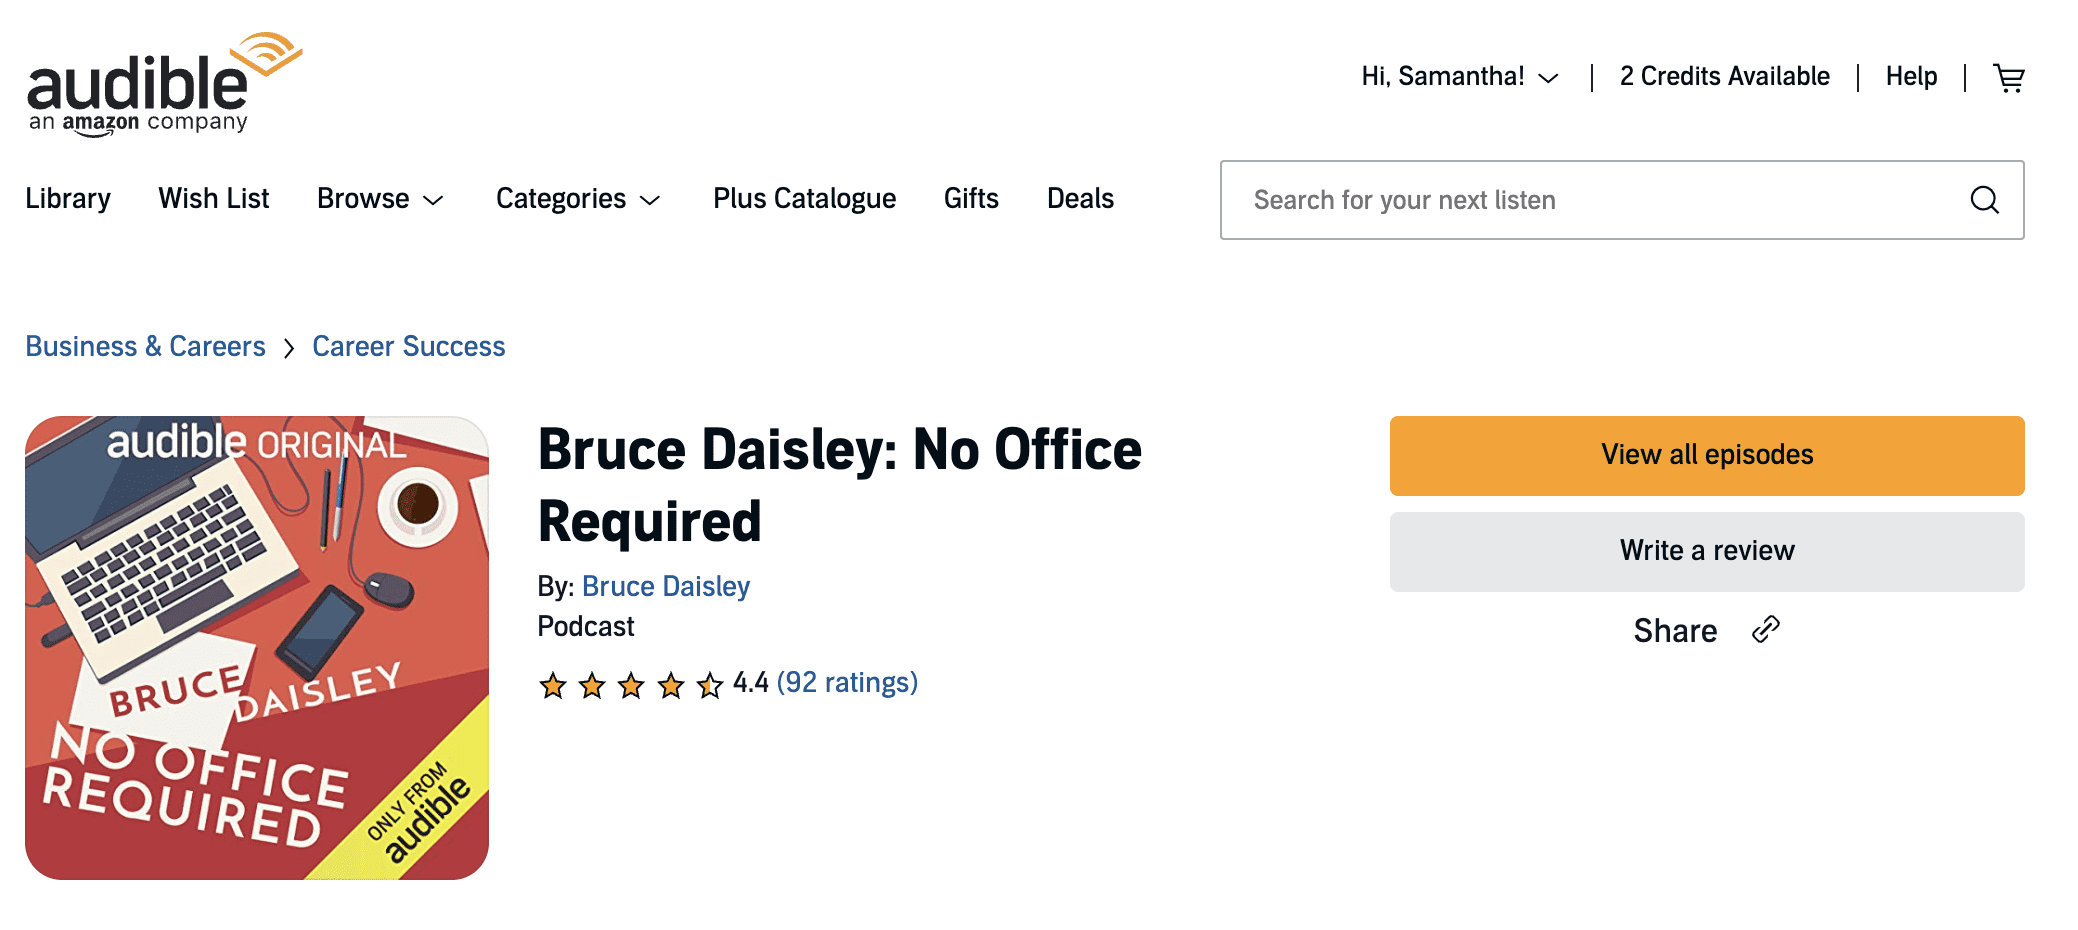The image size is (2078, 930).
Task: Open the Wish List page
Action: tap(214, 199)
